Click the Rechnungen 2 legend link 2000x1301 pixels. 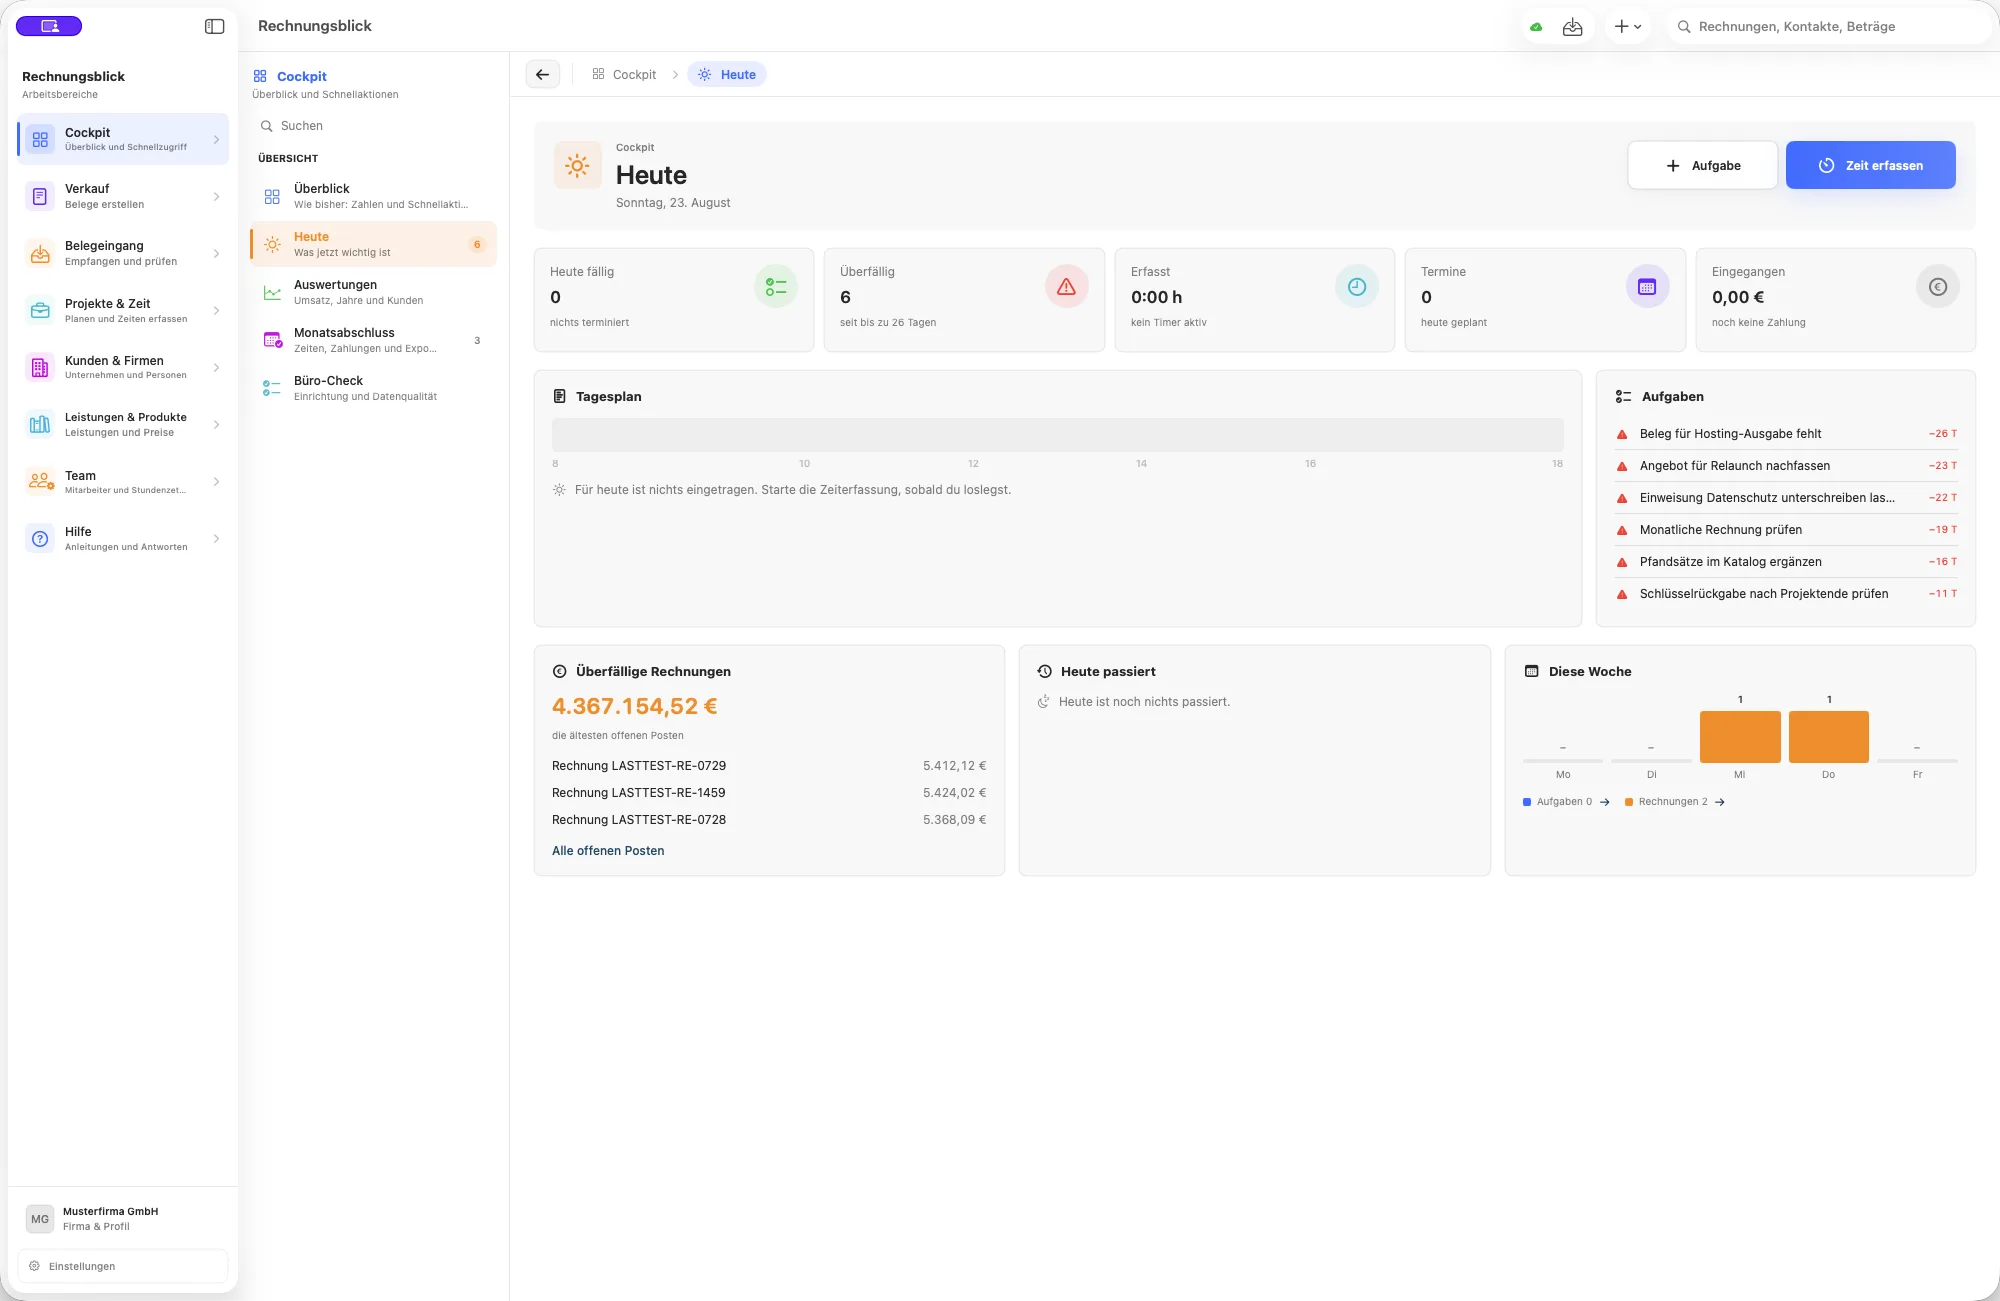point(1675,802)
